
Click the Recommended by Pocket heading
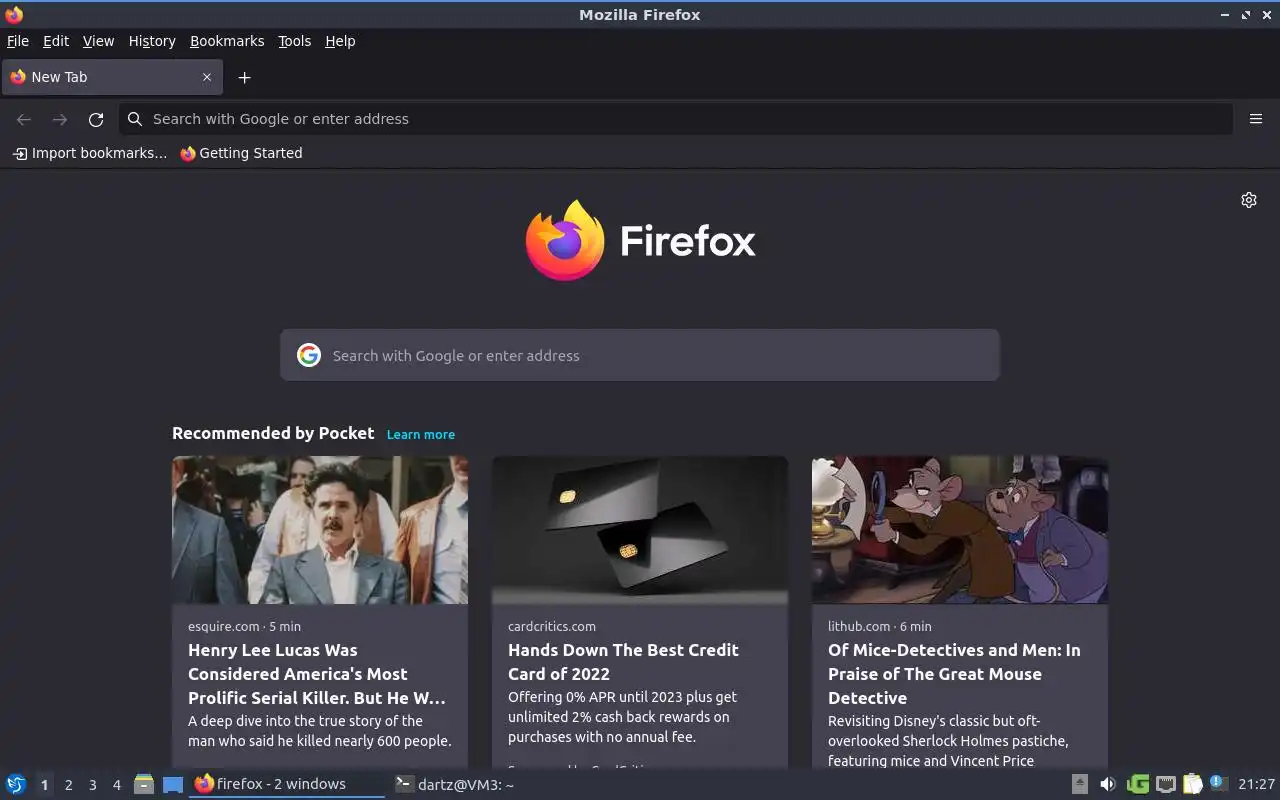(273, 433)
